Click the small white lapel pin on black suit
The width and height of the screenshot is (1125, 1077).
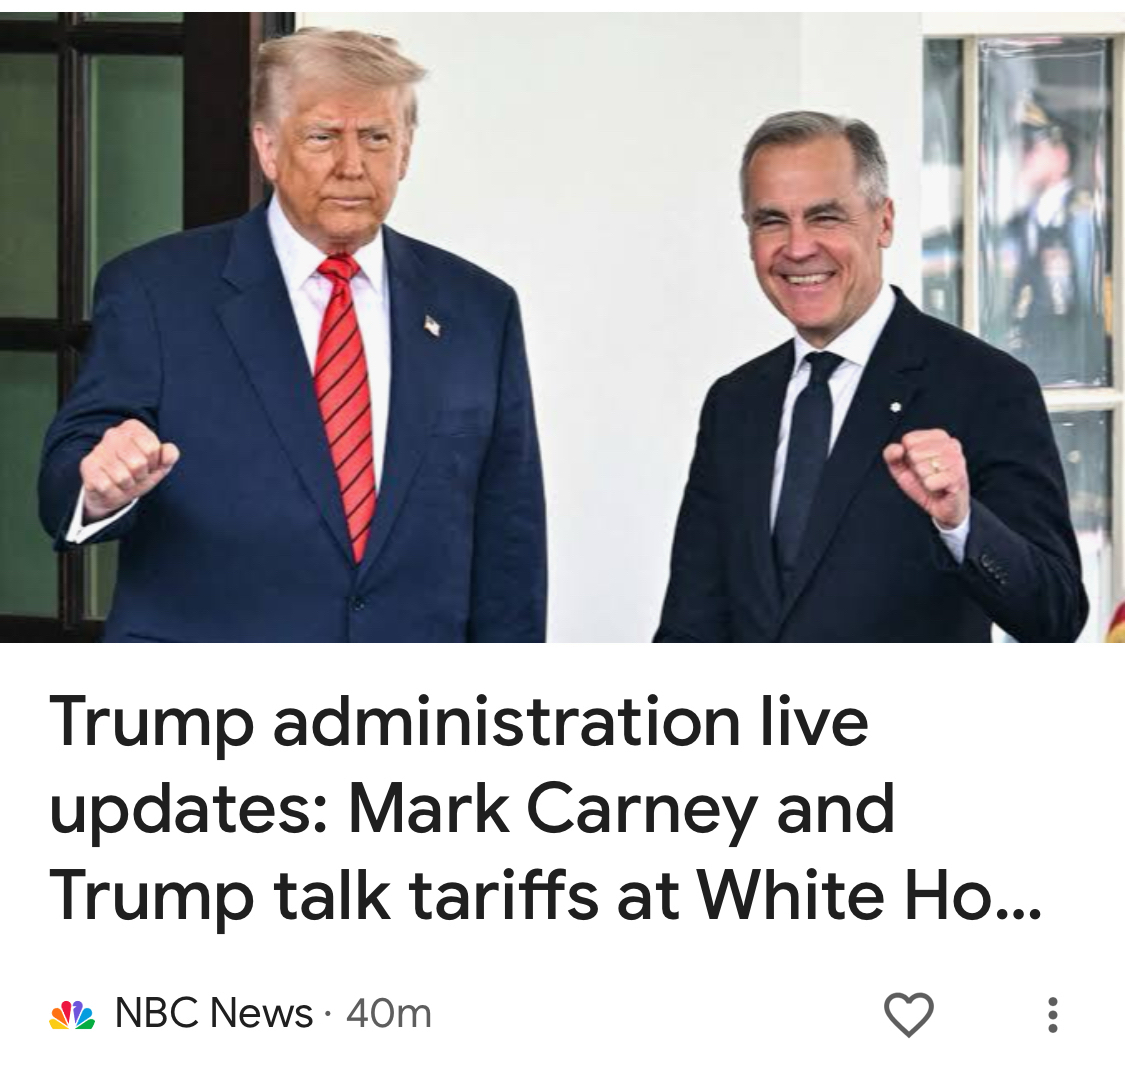pyautogui.click(x=894, y=408)
